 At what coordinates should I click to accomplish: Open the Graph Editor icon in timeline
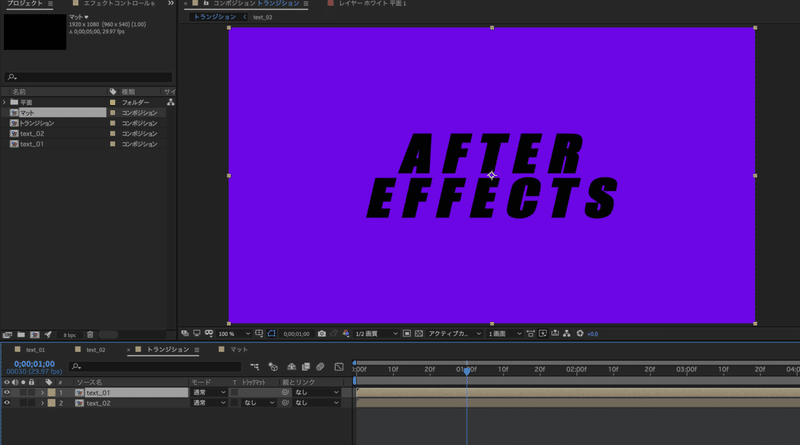(339, 366)
